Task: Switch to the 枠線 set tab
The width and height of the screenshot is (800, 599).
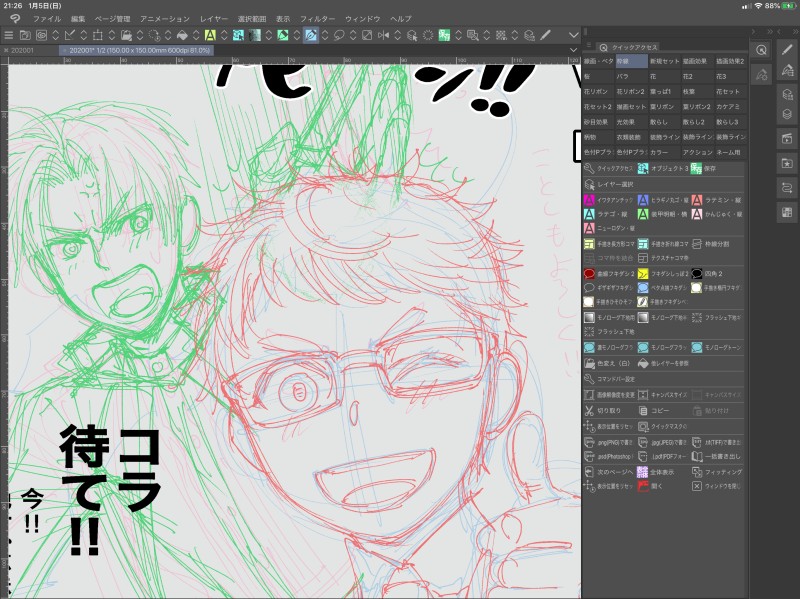Action: pyautogui.click(x=631, y=61)
